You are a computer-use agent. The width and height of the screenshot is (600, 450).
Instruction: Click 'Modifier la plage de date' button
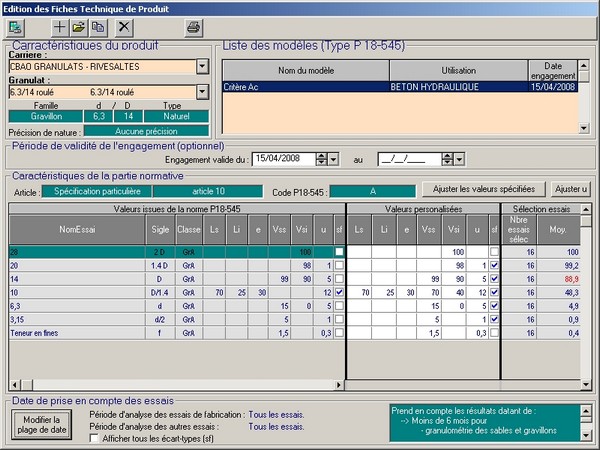click(x=42, y=424)
